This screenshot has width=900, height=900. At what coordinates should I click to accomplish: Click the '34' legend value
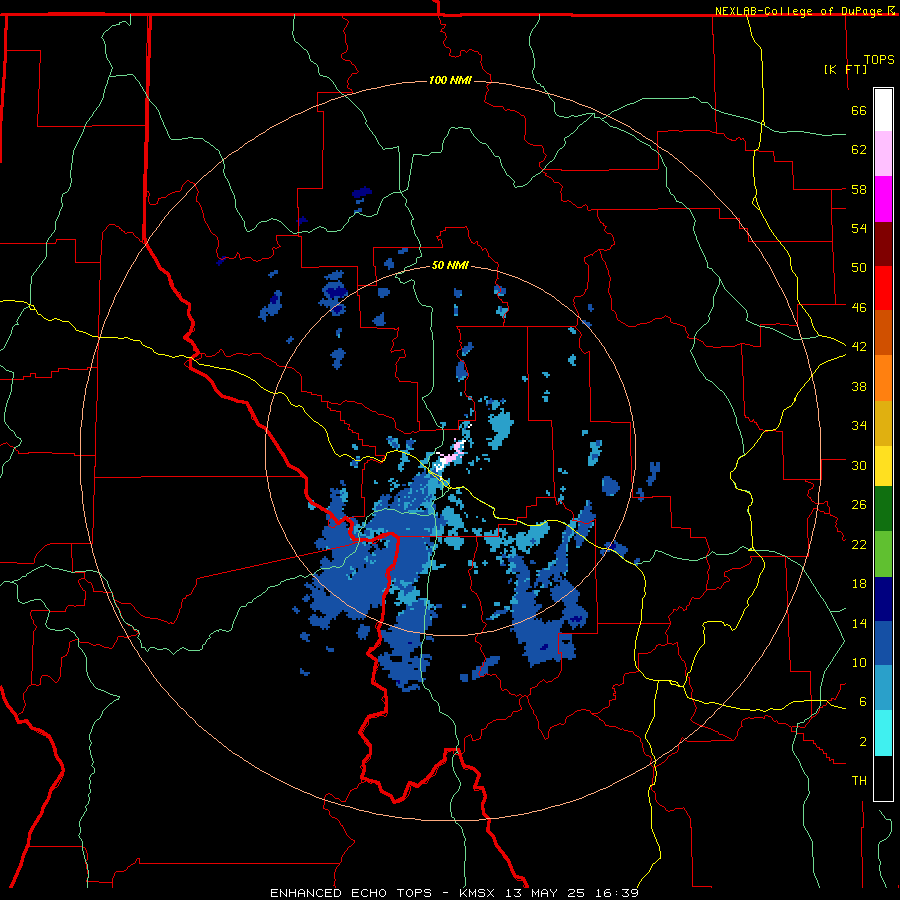859,426
